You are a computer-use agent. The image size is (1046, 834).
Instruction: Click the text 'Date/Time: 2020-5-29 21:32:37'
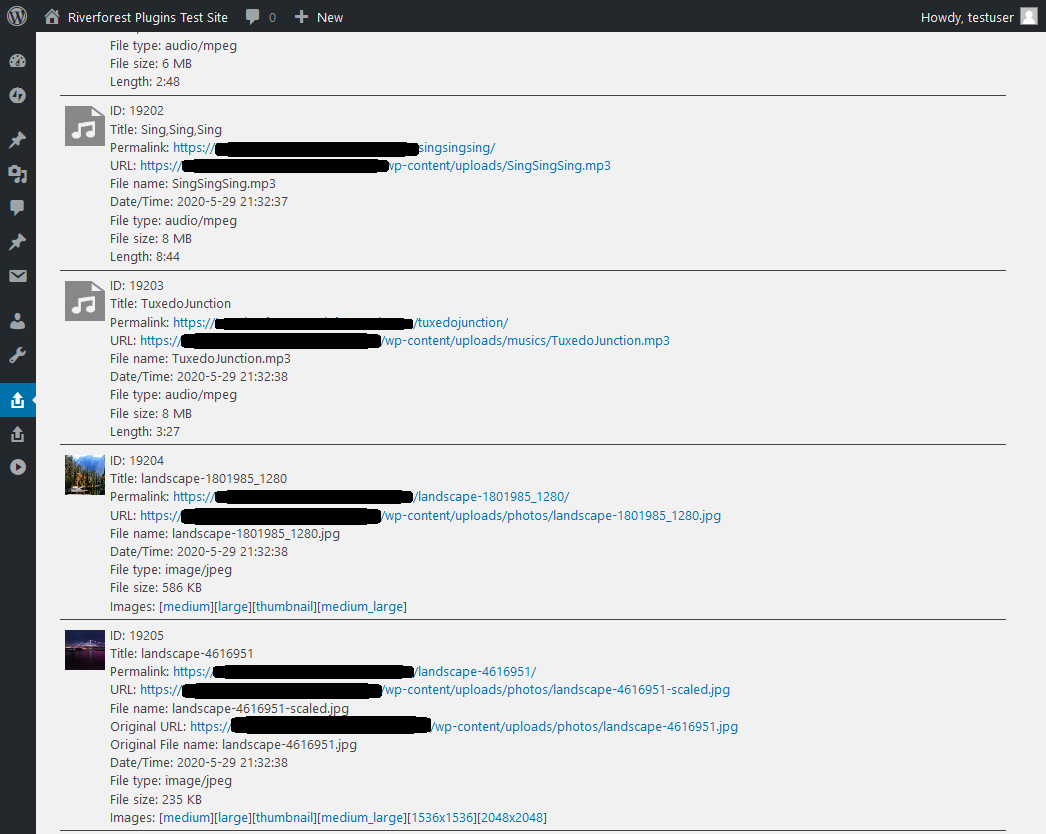pyautogui.click(x=199, y=201)
